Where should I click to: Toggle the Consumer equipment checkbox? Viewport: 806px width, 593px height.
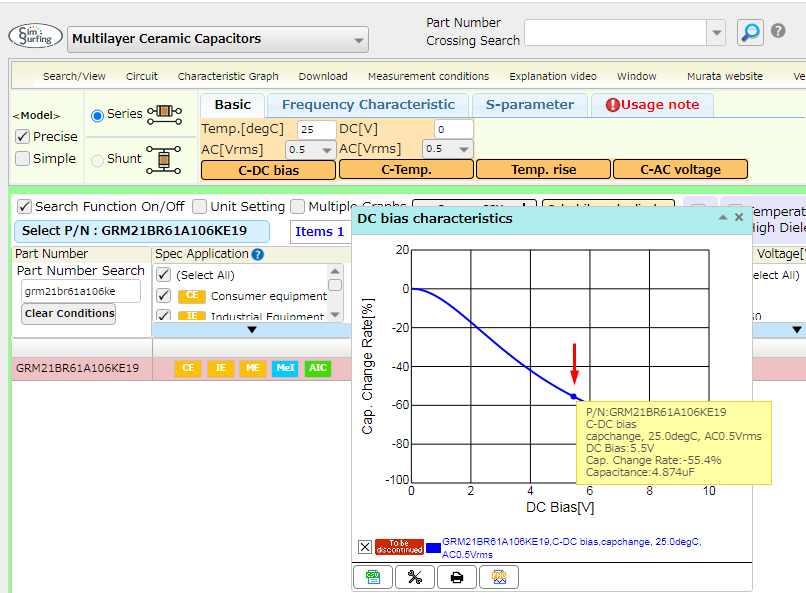tap(163, 295)
